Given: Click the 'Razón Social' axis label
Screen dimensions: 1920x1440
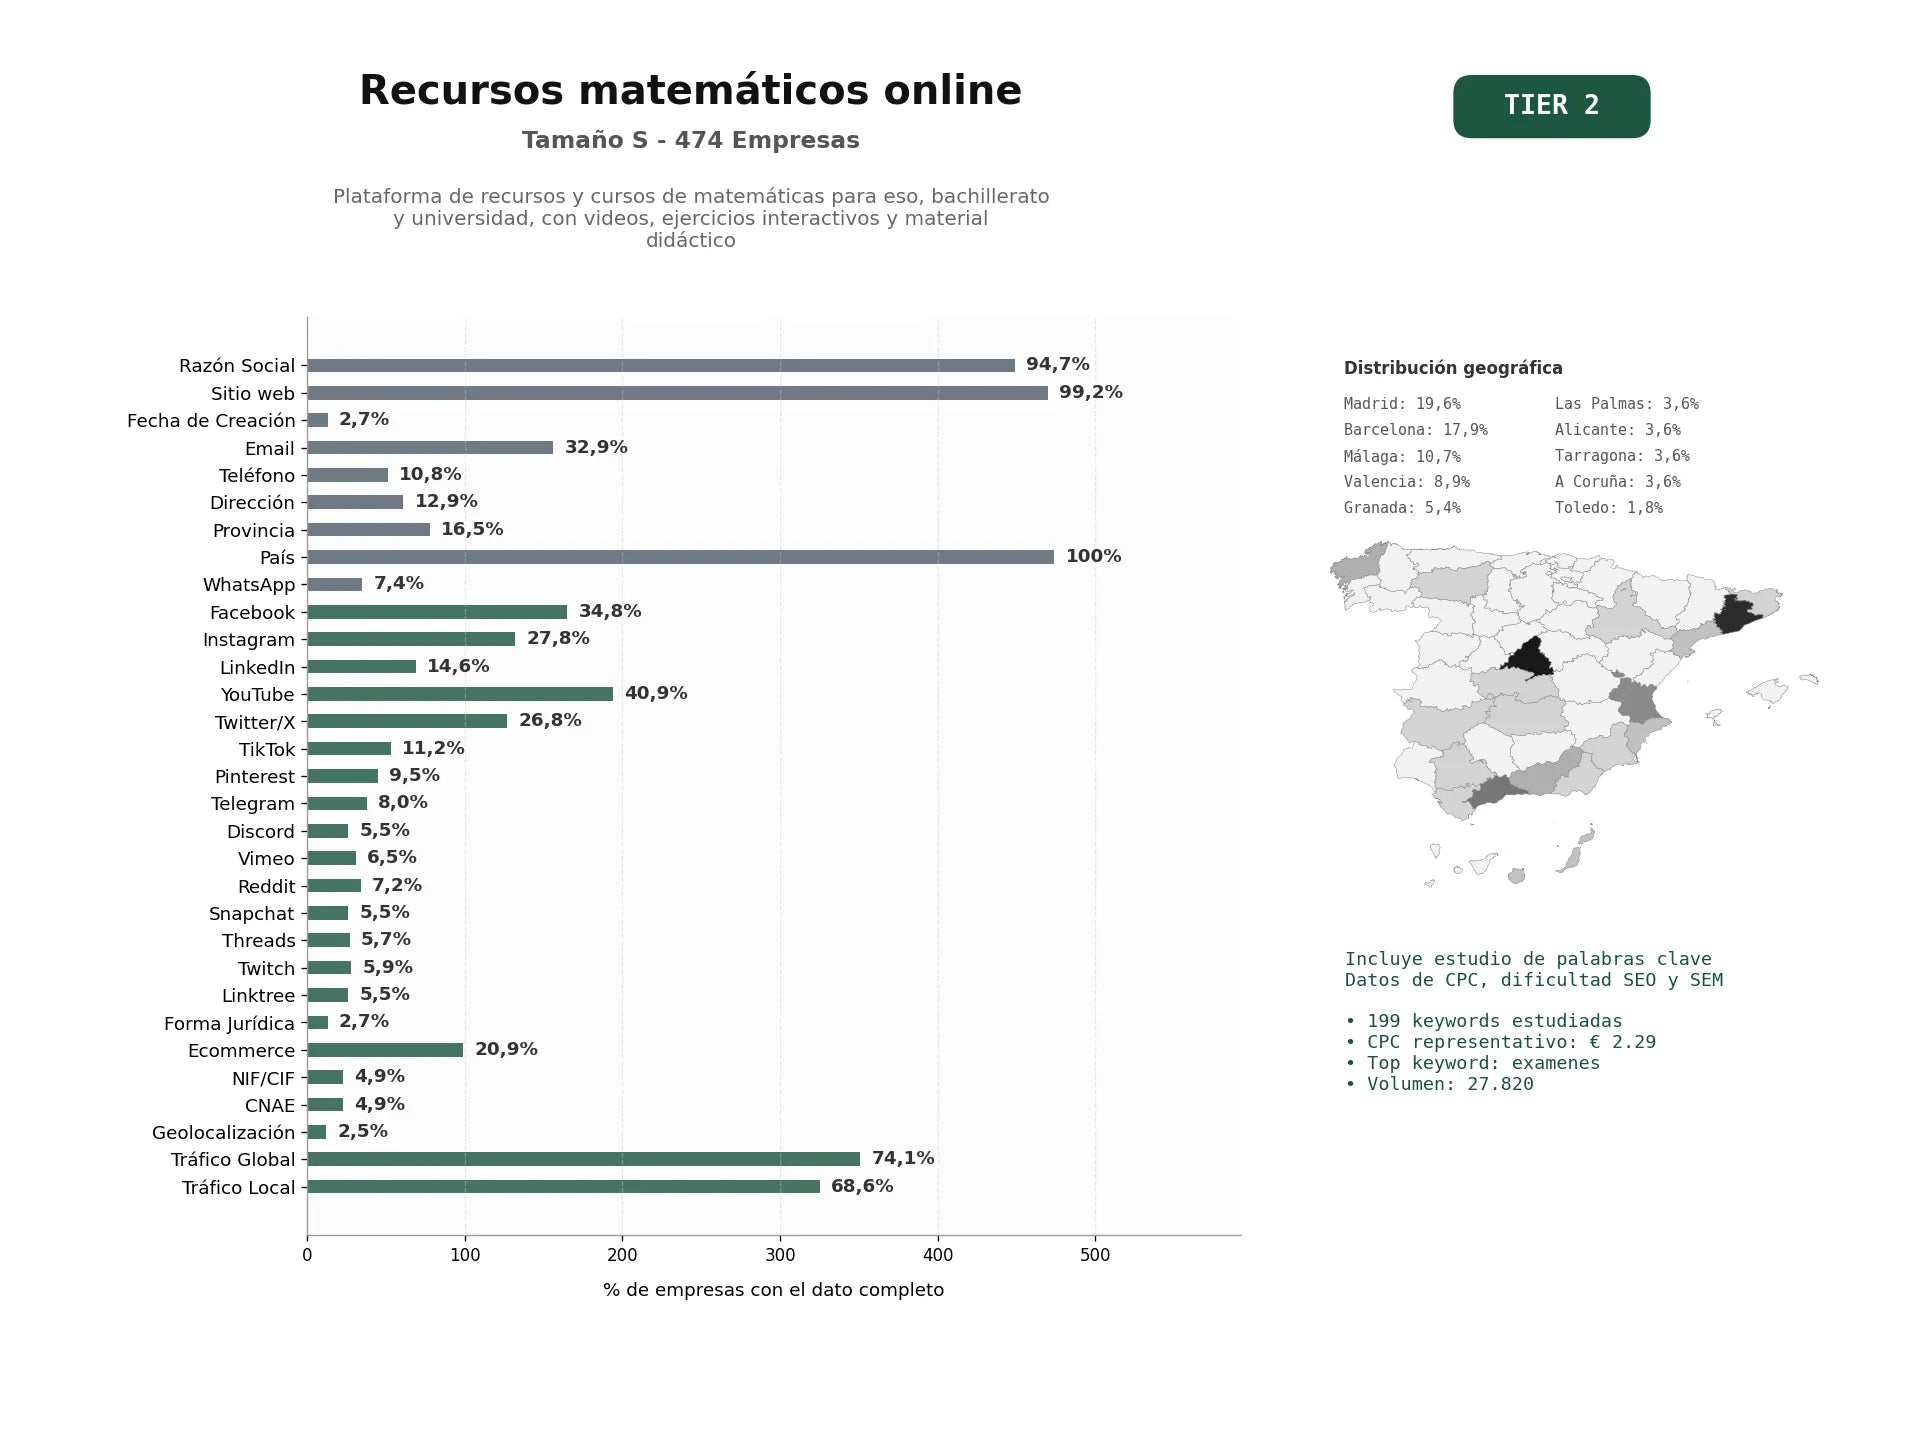Looking at the screenshot, I should tap(237, 366).
